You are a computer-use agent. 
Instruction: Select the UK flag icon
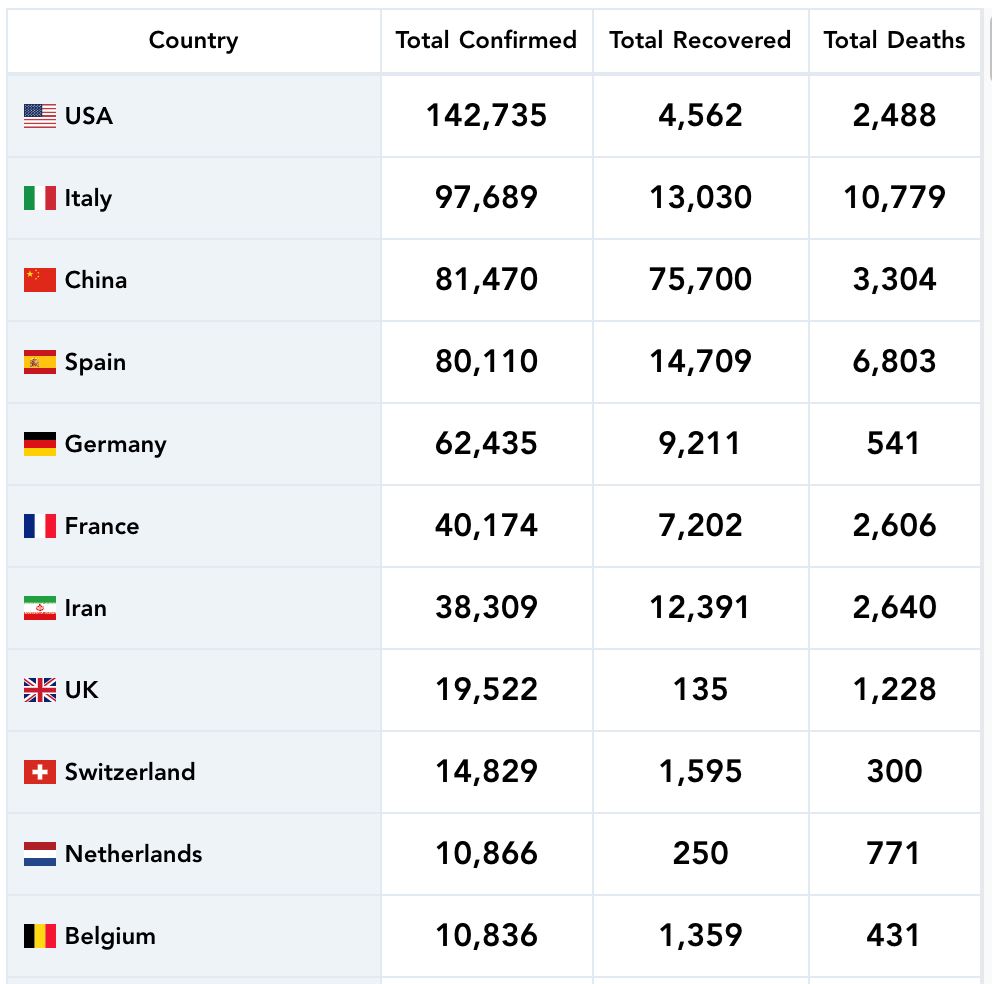pos(40,690)
